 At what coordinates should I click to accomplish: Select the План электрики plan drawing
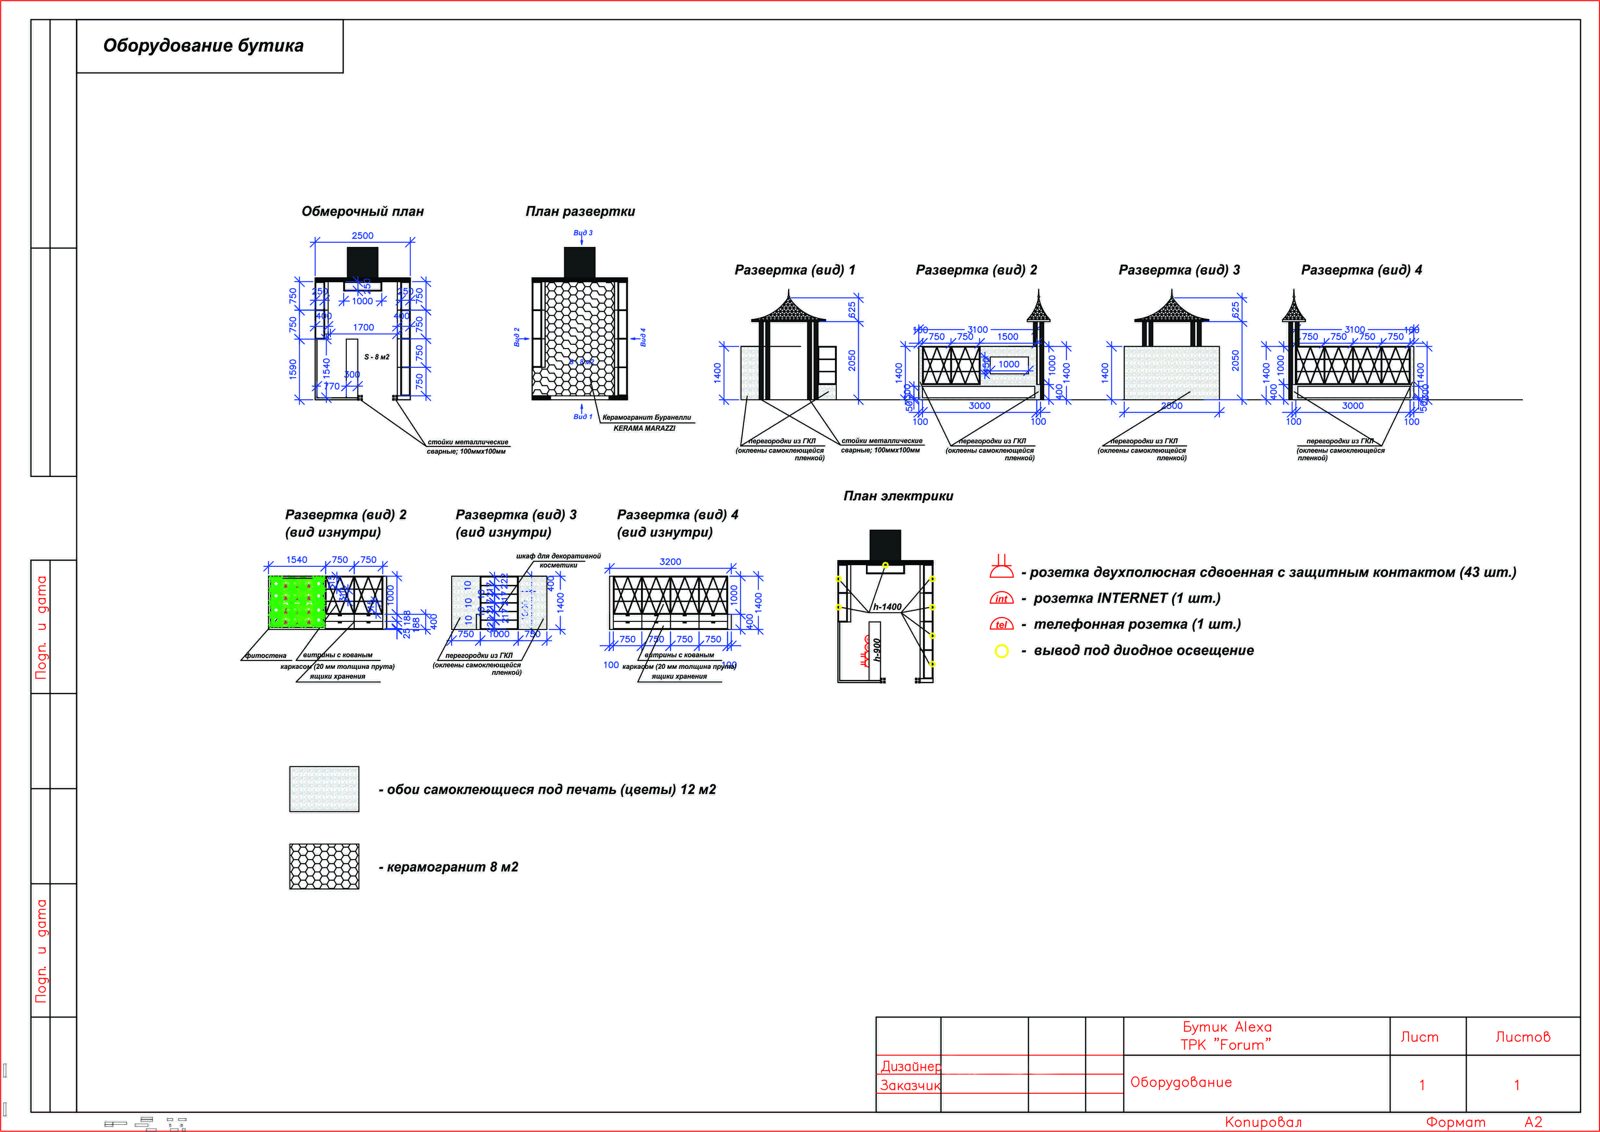(x=885, y=606)
